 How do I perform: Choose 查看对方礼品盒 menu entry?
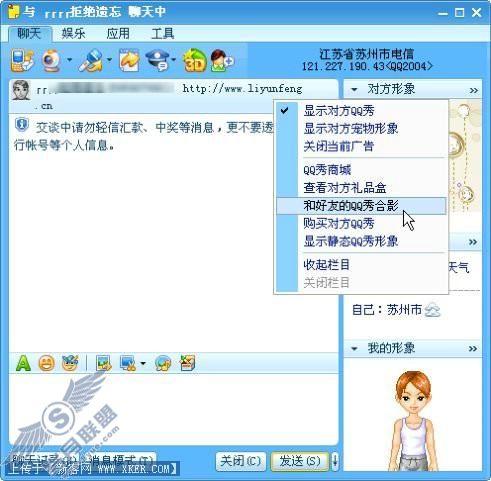click(x=361, y=188)
